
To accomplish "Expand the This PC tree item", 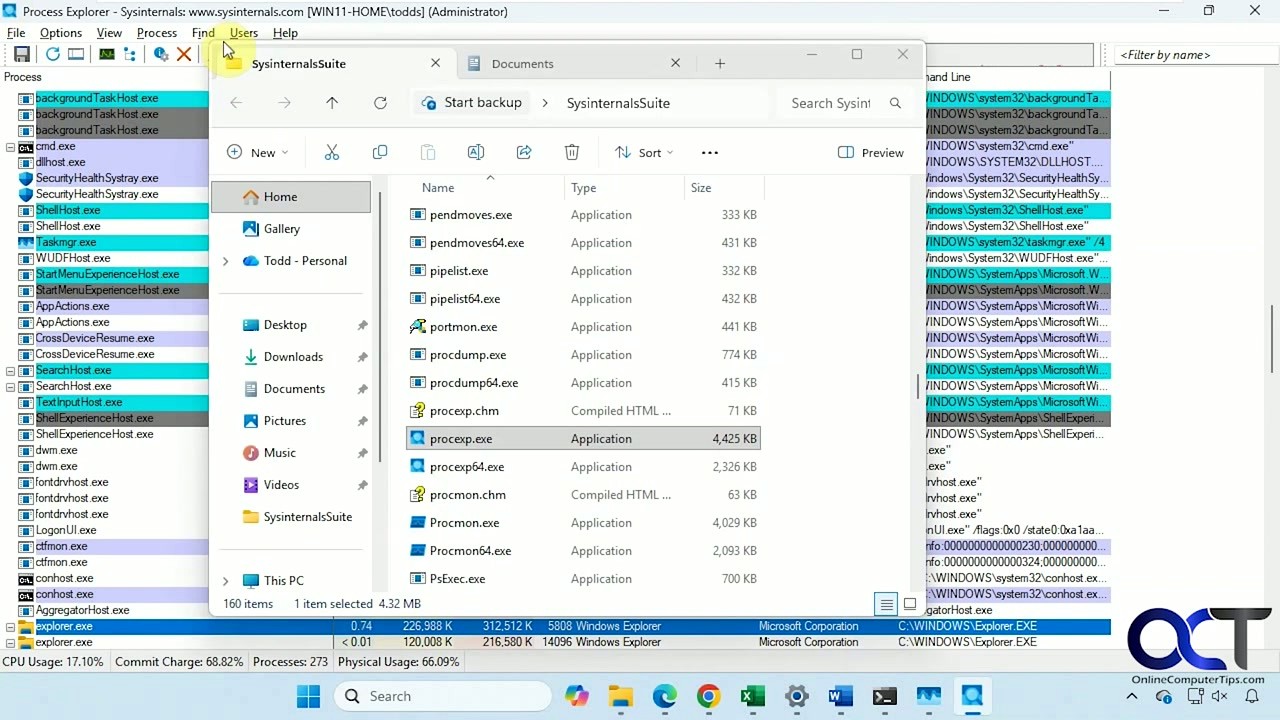I will click(x=225, y=580).
